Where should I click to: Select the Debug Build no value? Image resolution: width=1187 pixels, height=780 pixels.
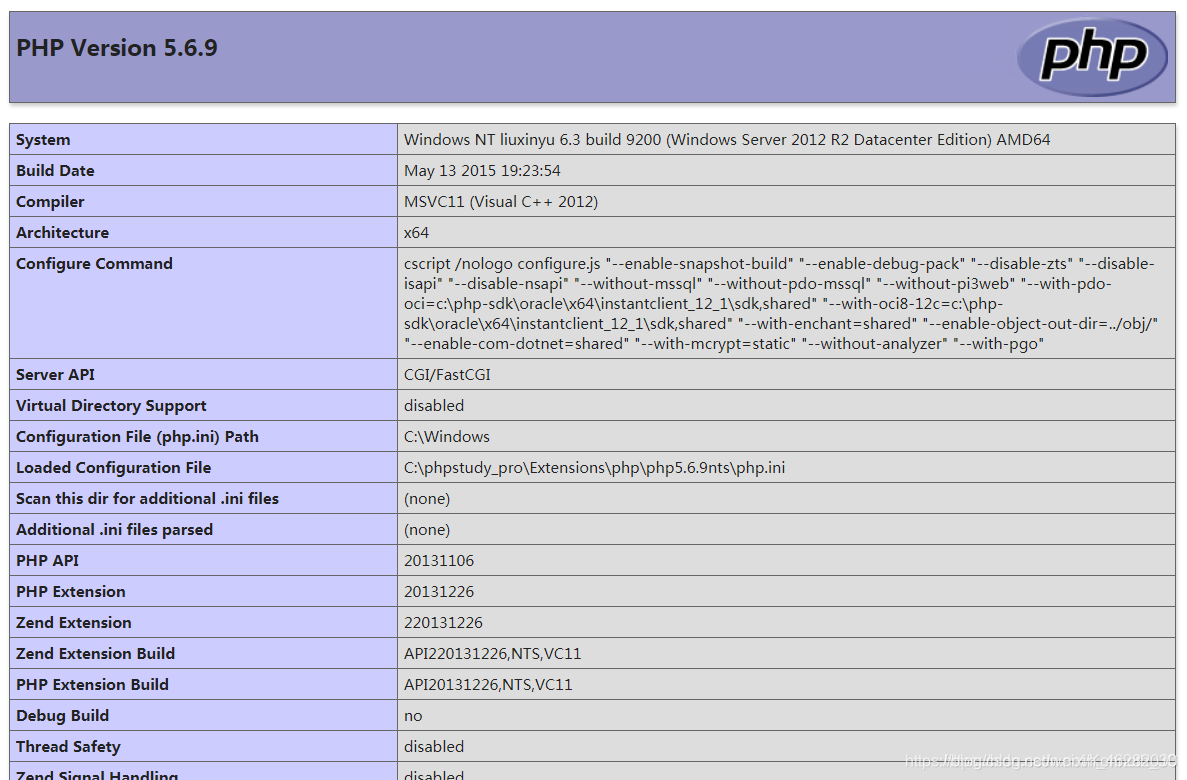point(411,715)
